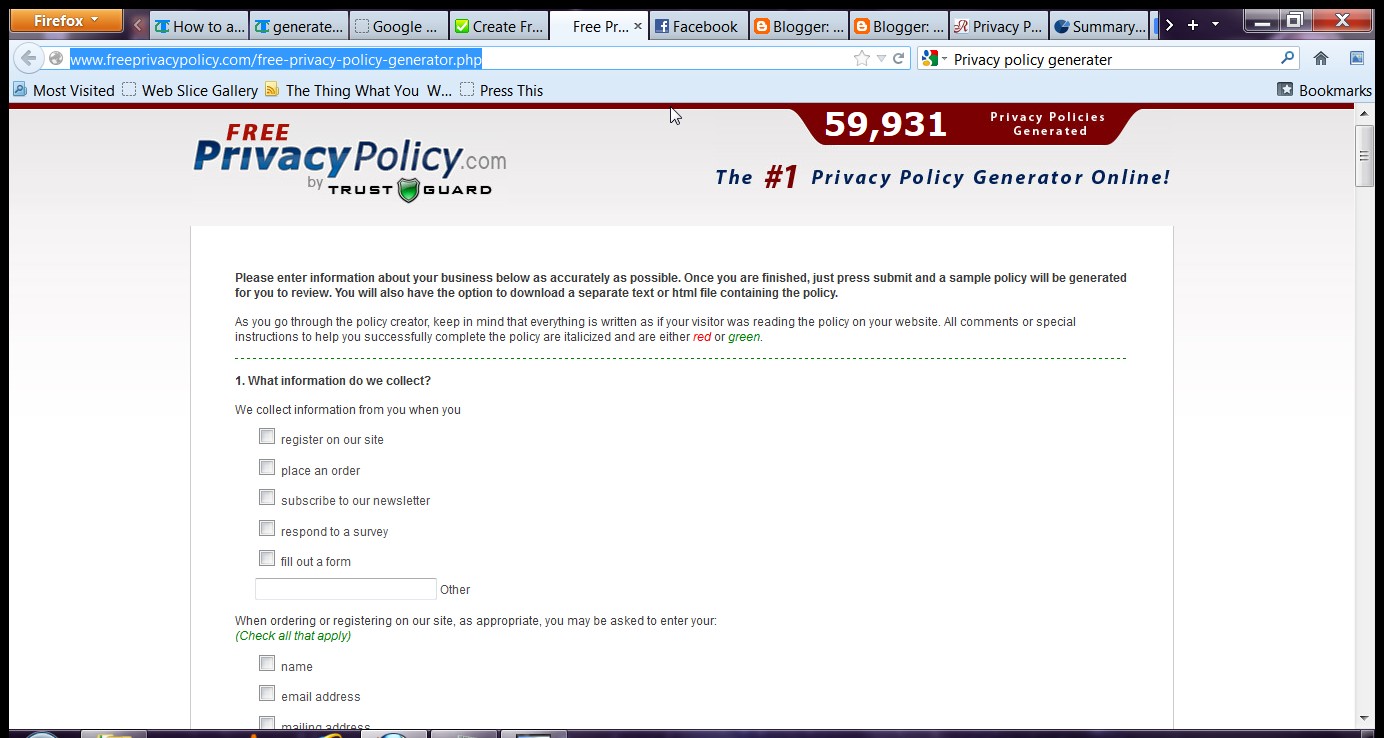The image size is (1384, 738).
Task: Switch to the 'generate...' tab
Action: [x=299, y=26]
